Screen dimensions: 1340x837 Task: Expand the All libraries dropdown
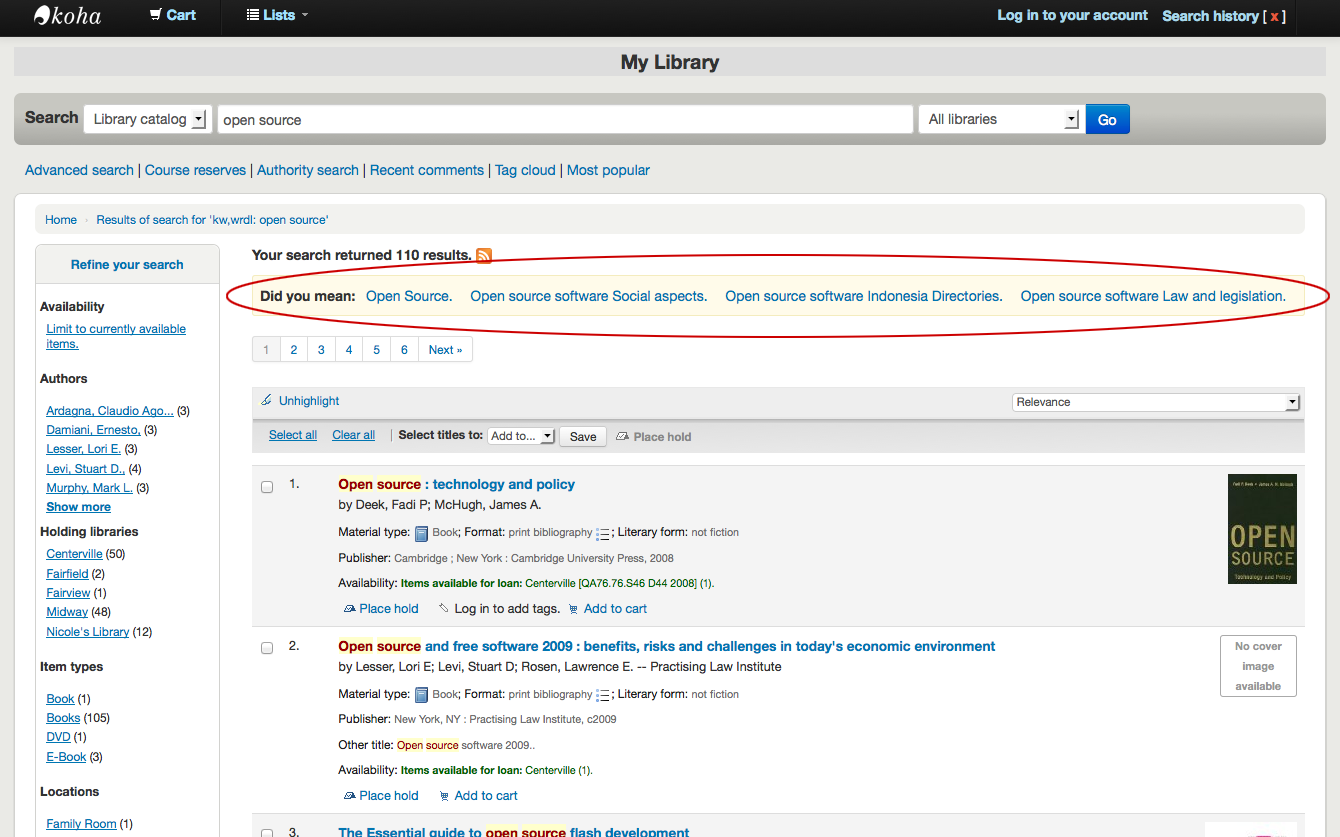coord(1000,120)
